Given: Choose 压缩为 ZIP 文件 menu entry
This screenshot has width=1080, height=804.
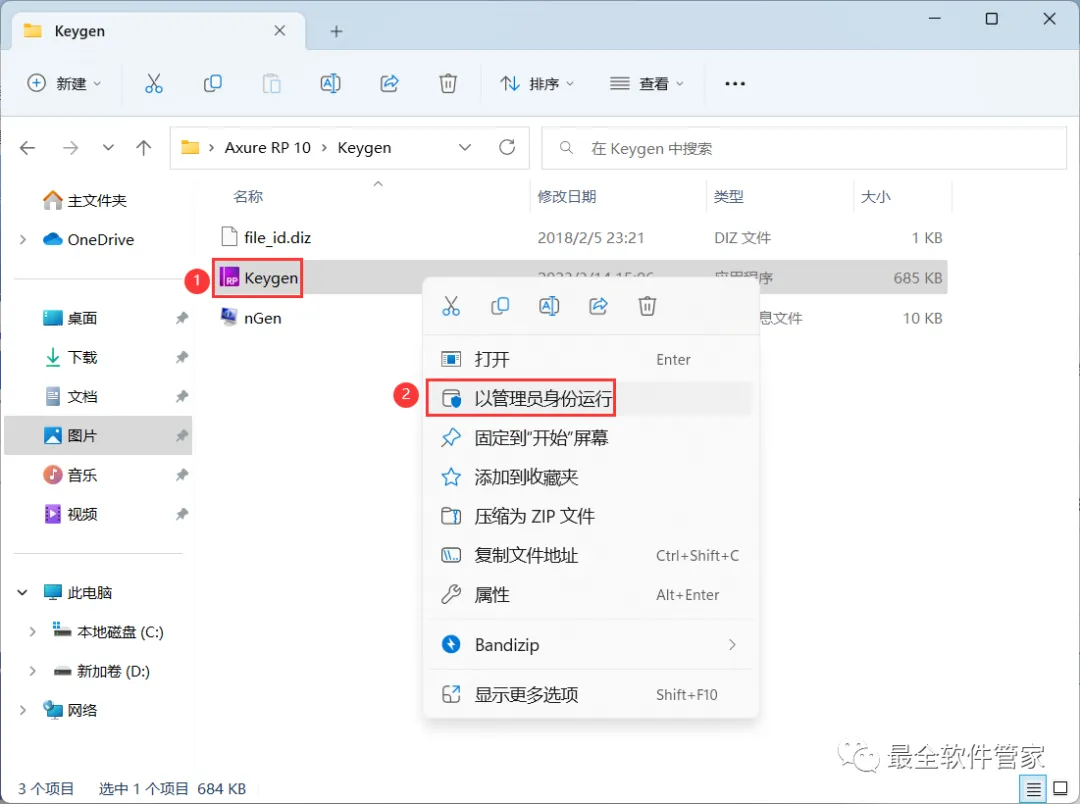Looking at the screenshot, I should point(590,516).
